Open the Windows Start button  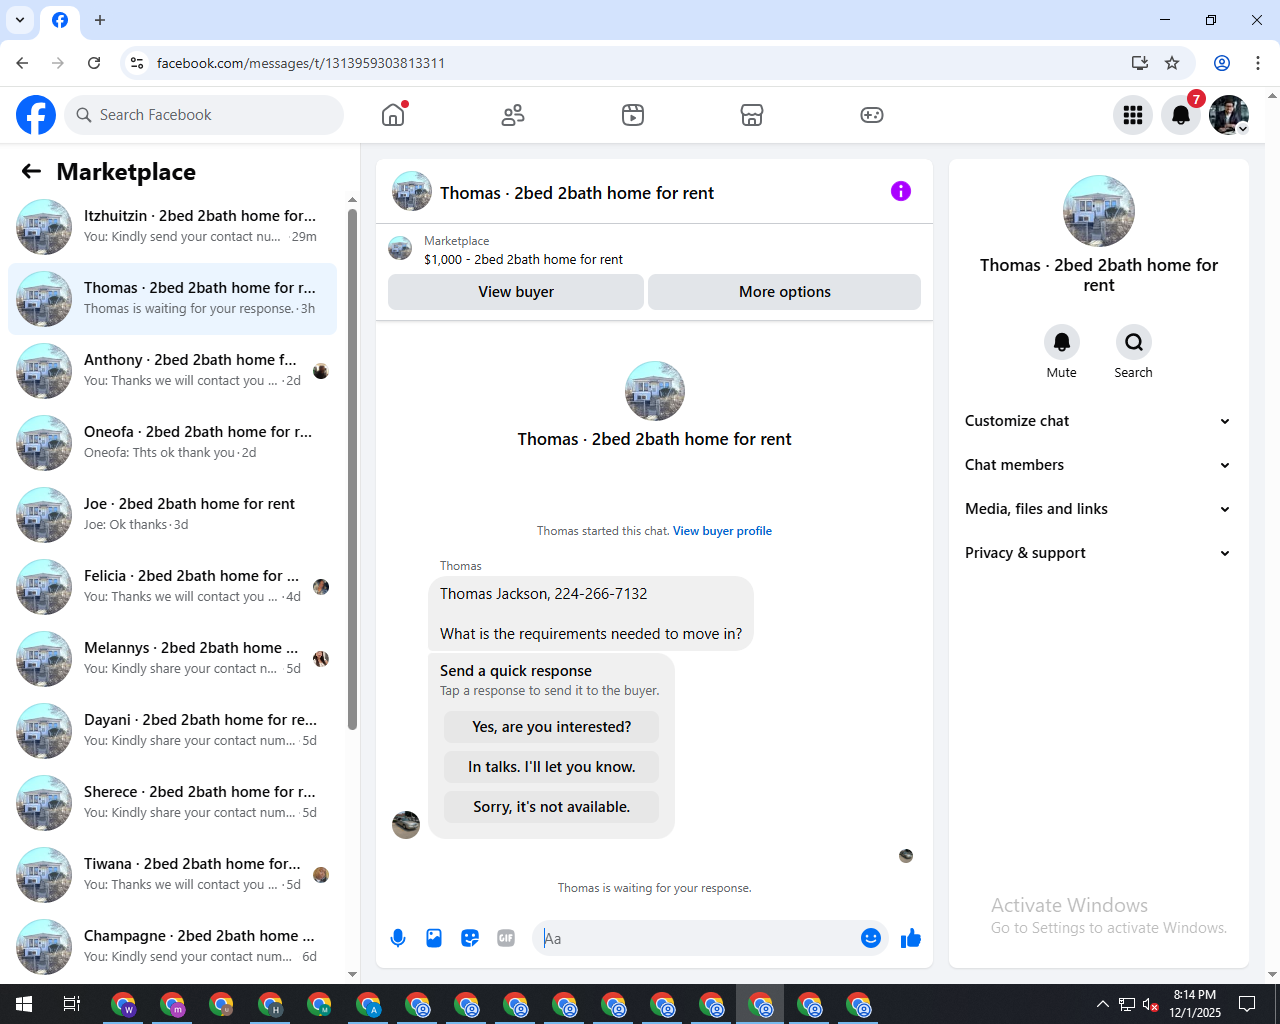click(x=24, y=1004)
